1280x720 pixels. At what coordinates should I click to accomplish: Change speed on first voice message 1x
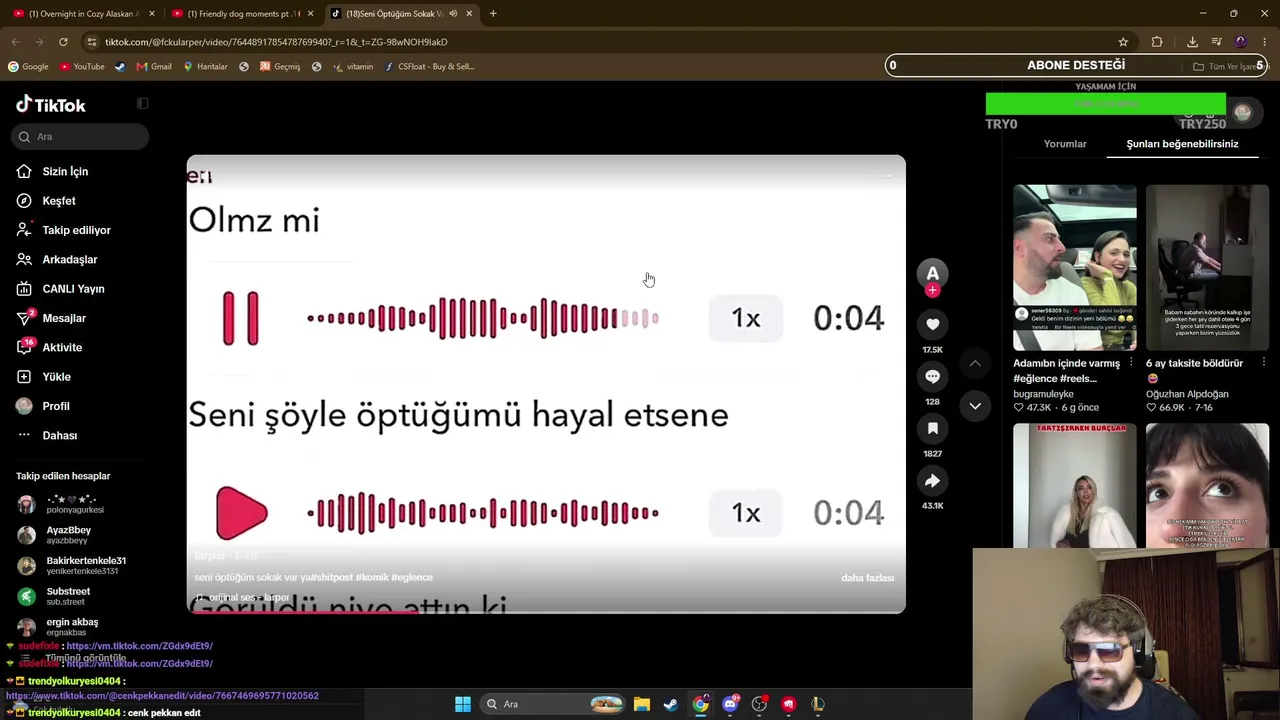[x=746, y=318]
